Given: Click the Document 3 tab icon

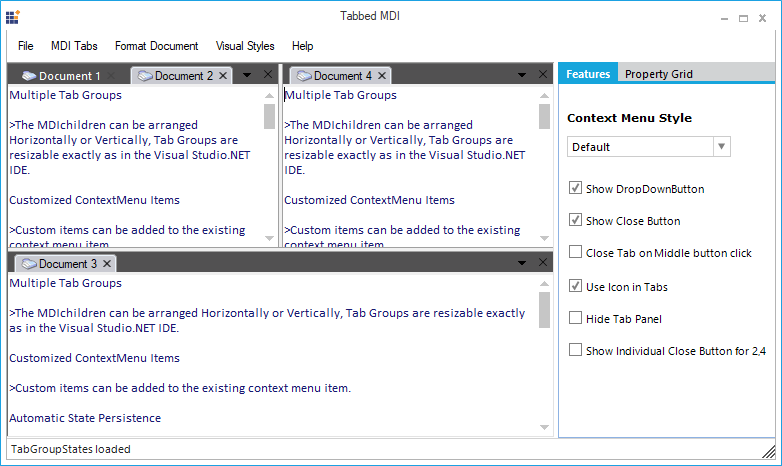Looking at the screenshot, I should click(x=29, y=263).
